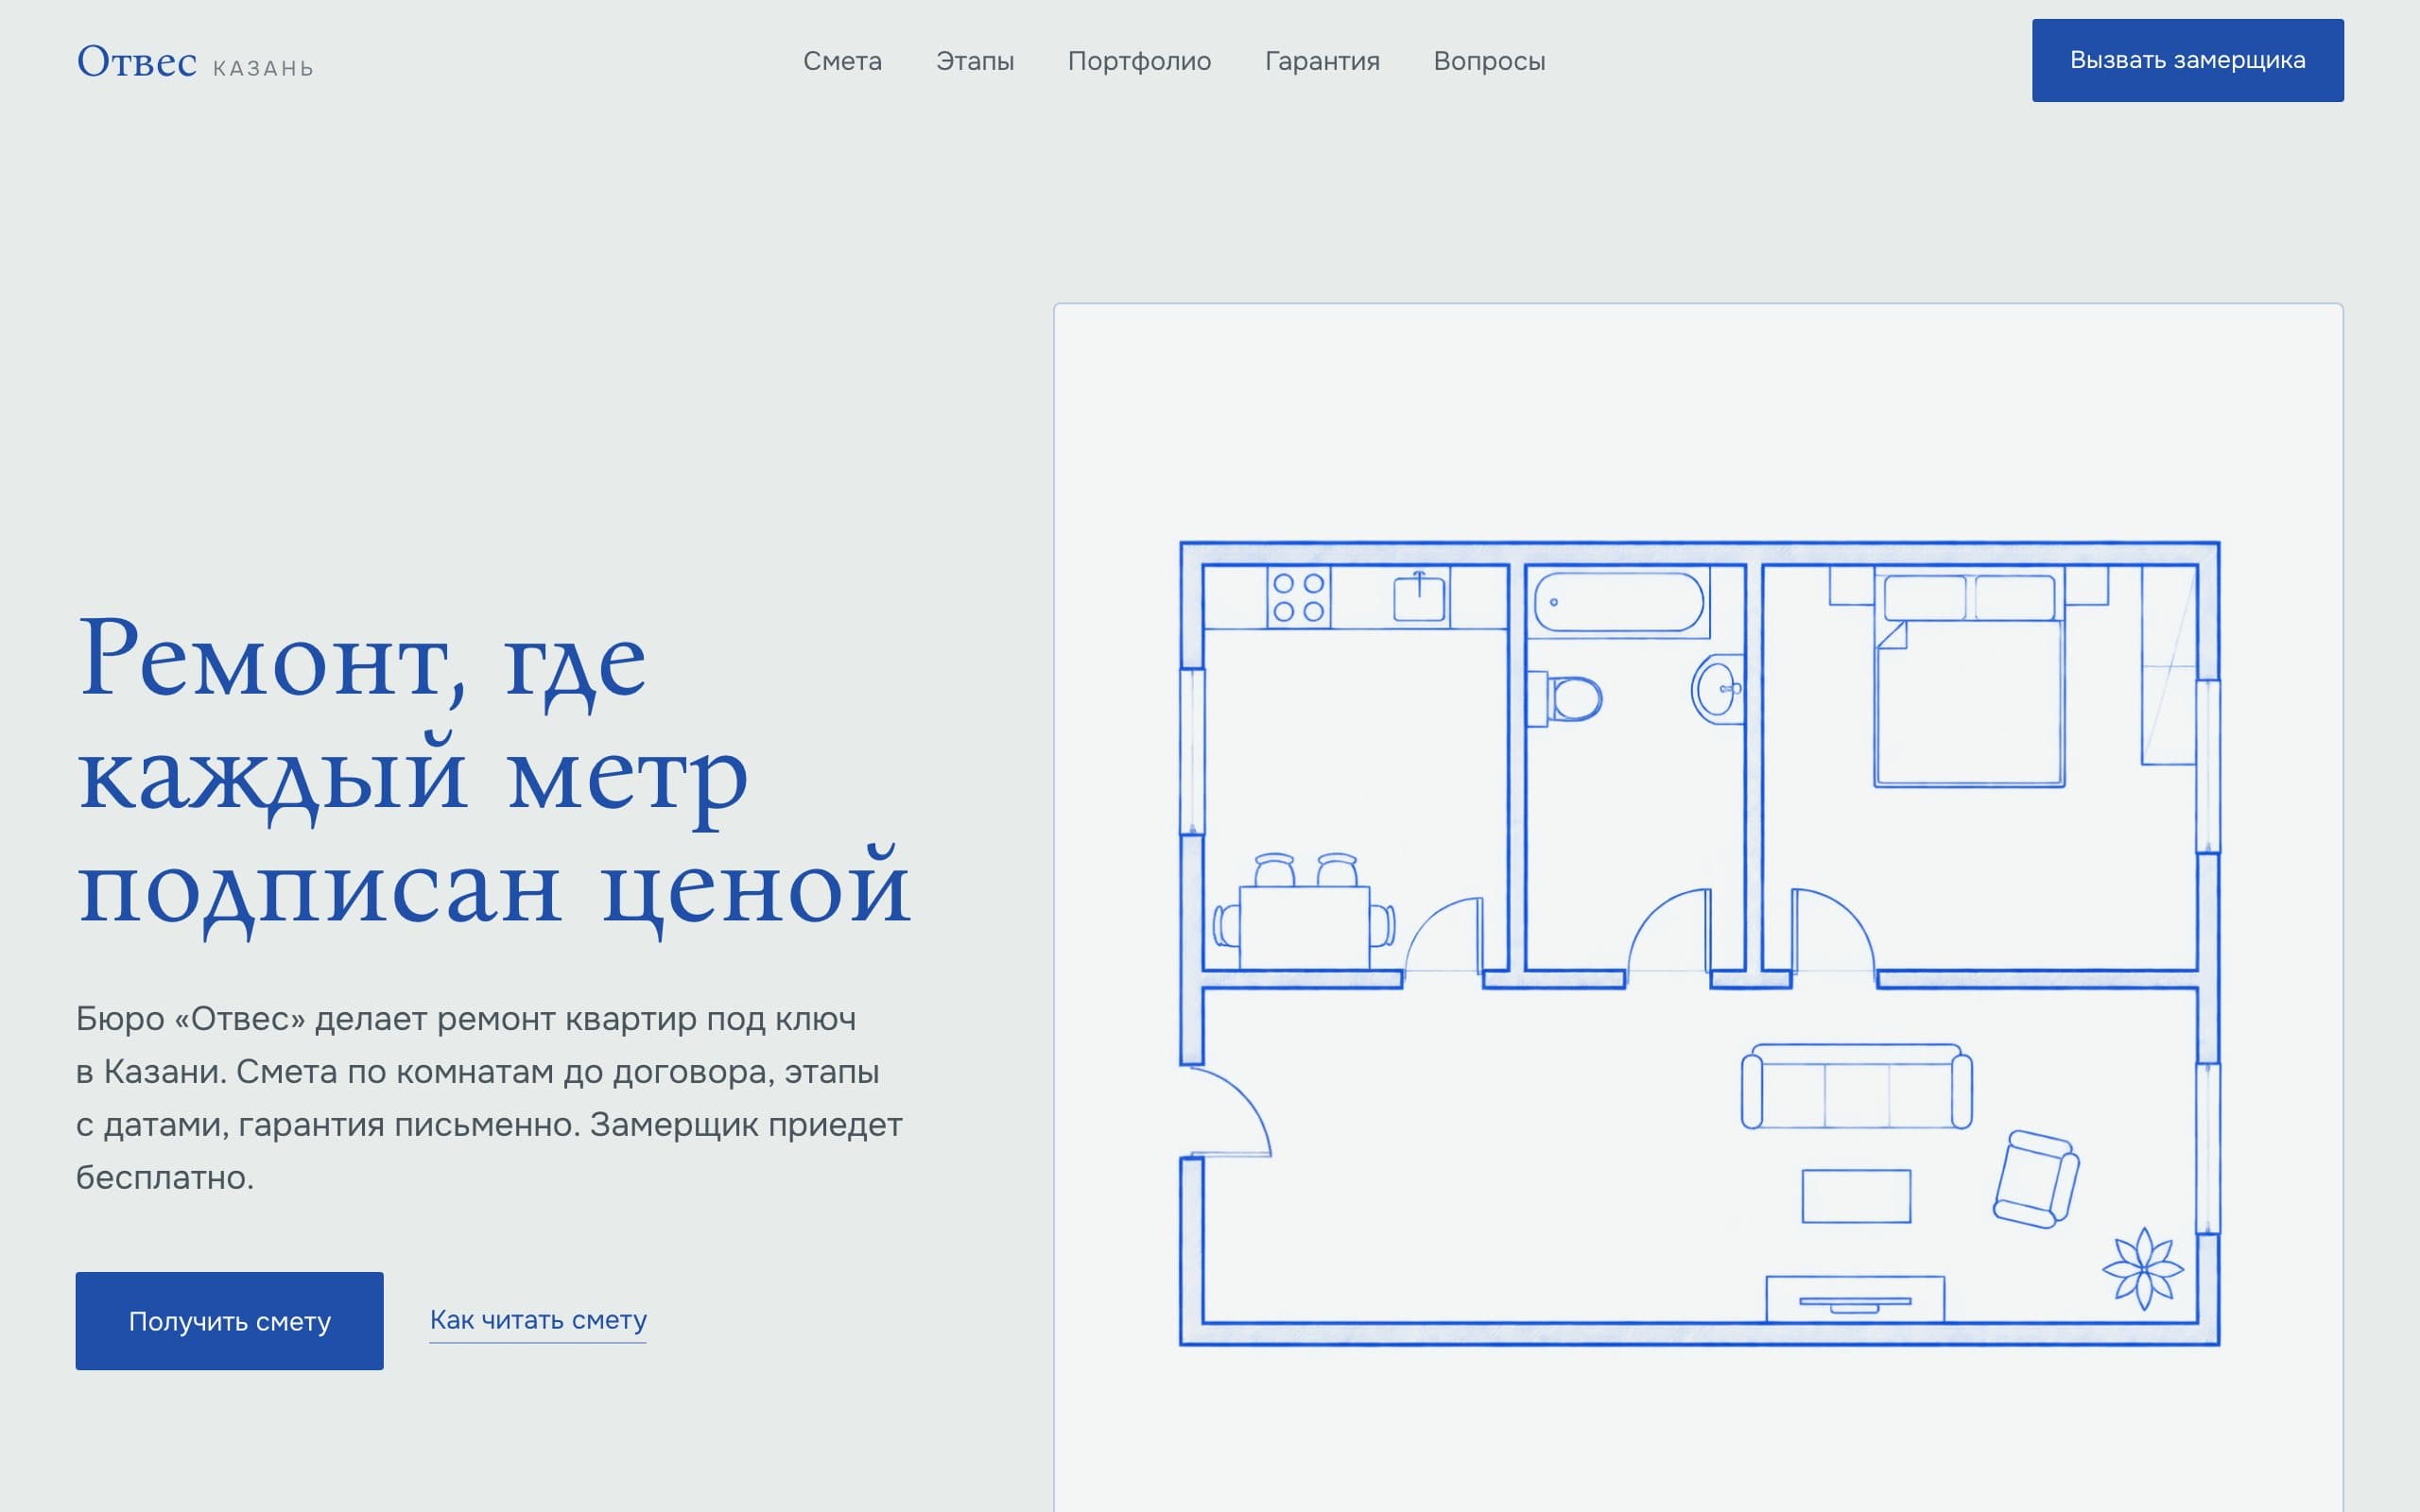
Task: Click the TV stand at the bottom wall
Action: tap(1855, 1299)
